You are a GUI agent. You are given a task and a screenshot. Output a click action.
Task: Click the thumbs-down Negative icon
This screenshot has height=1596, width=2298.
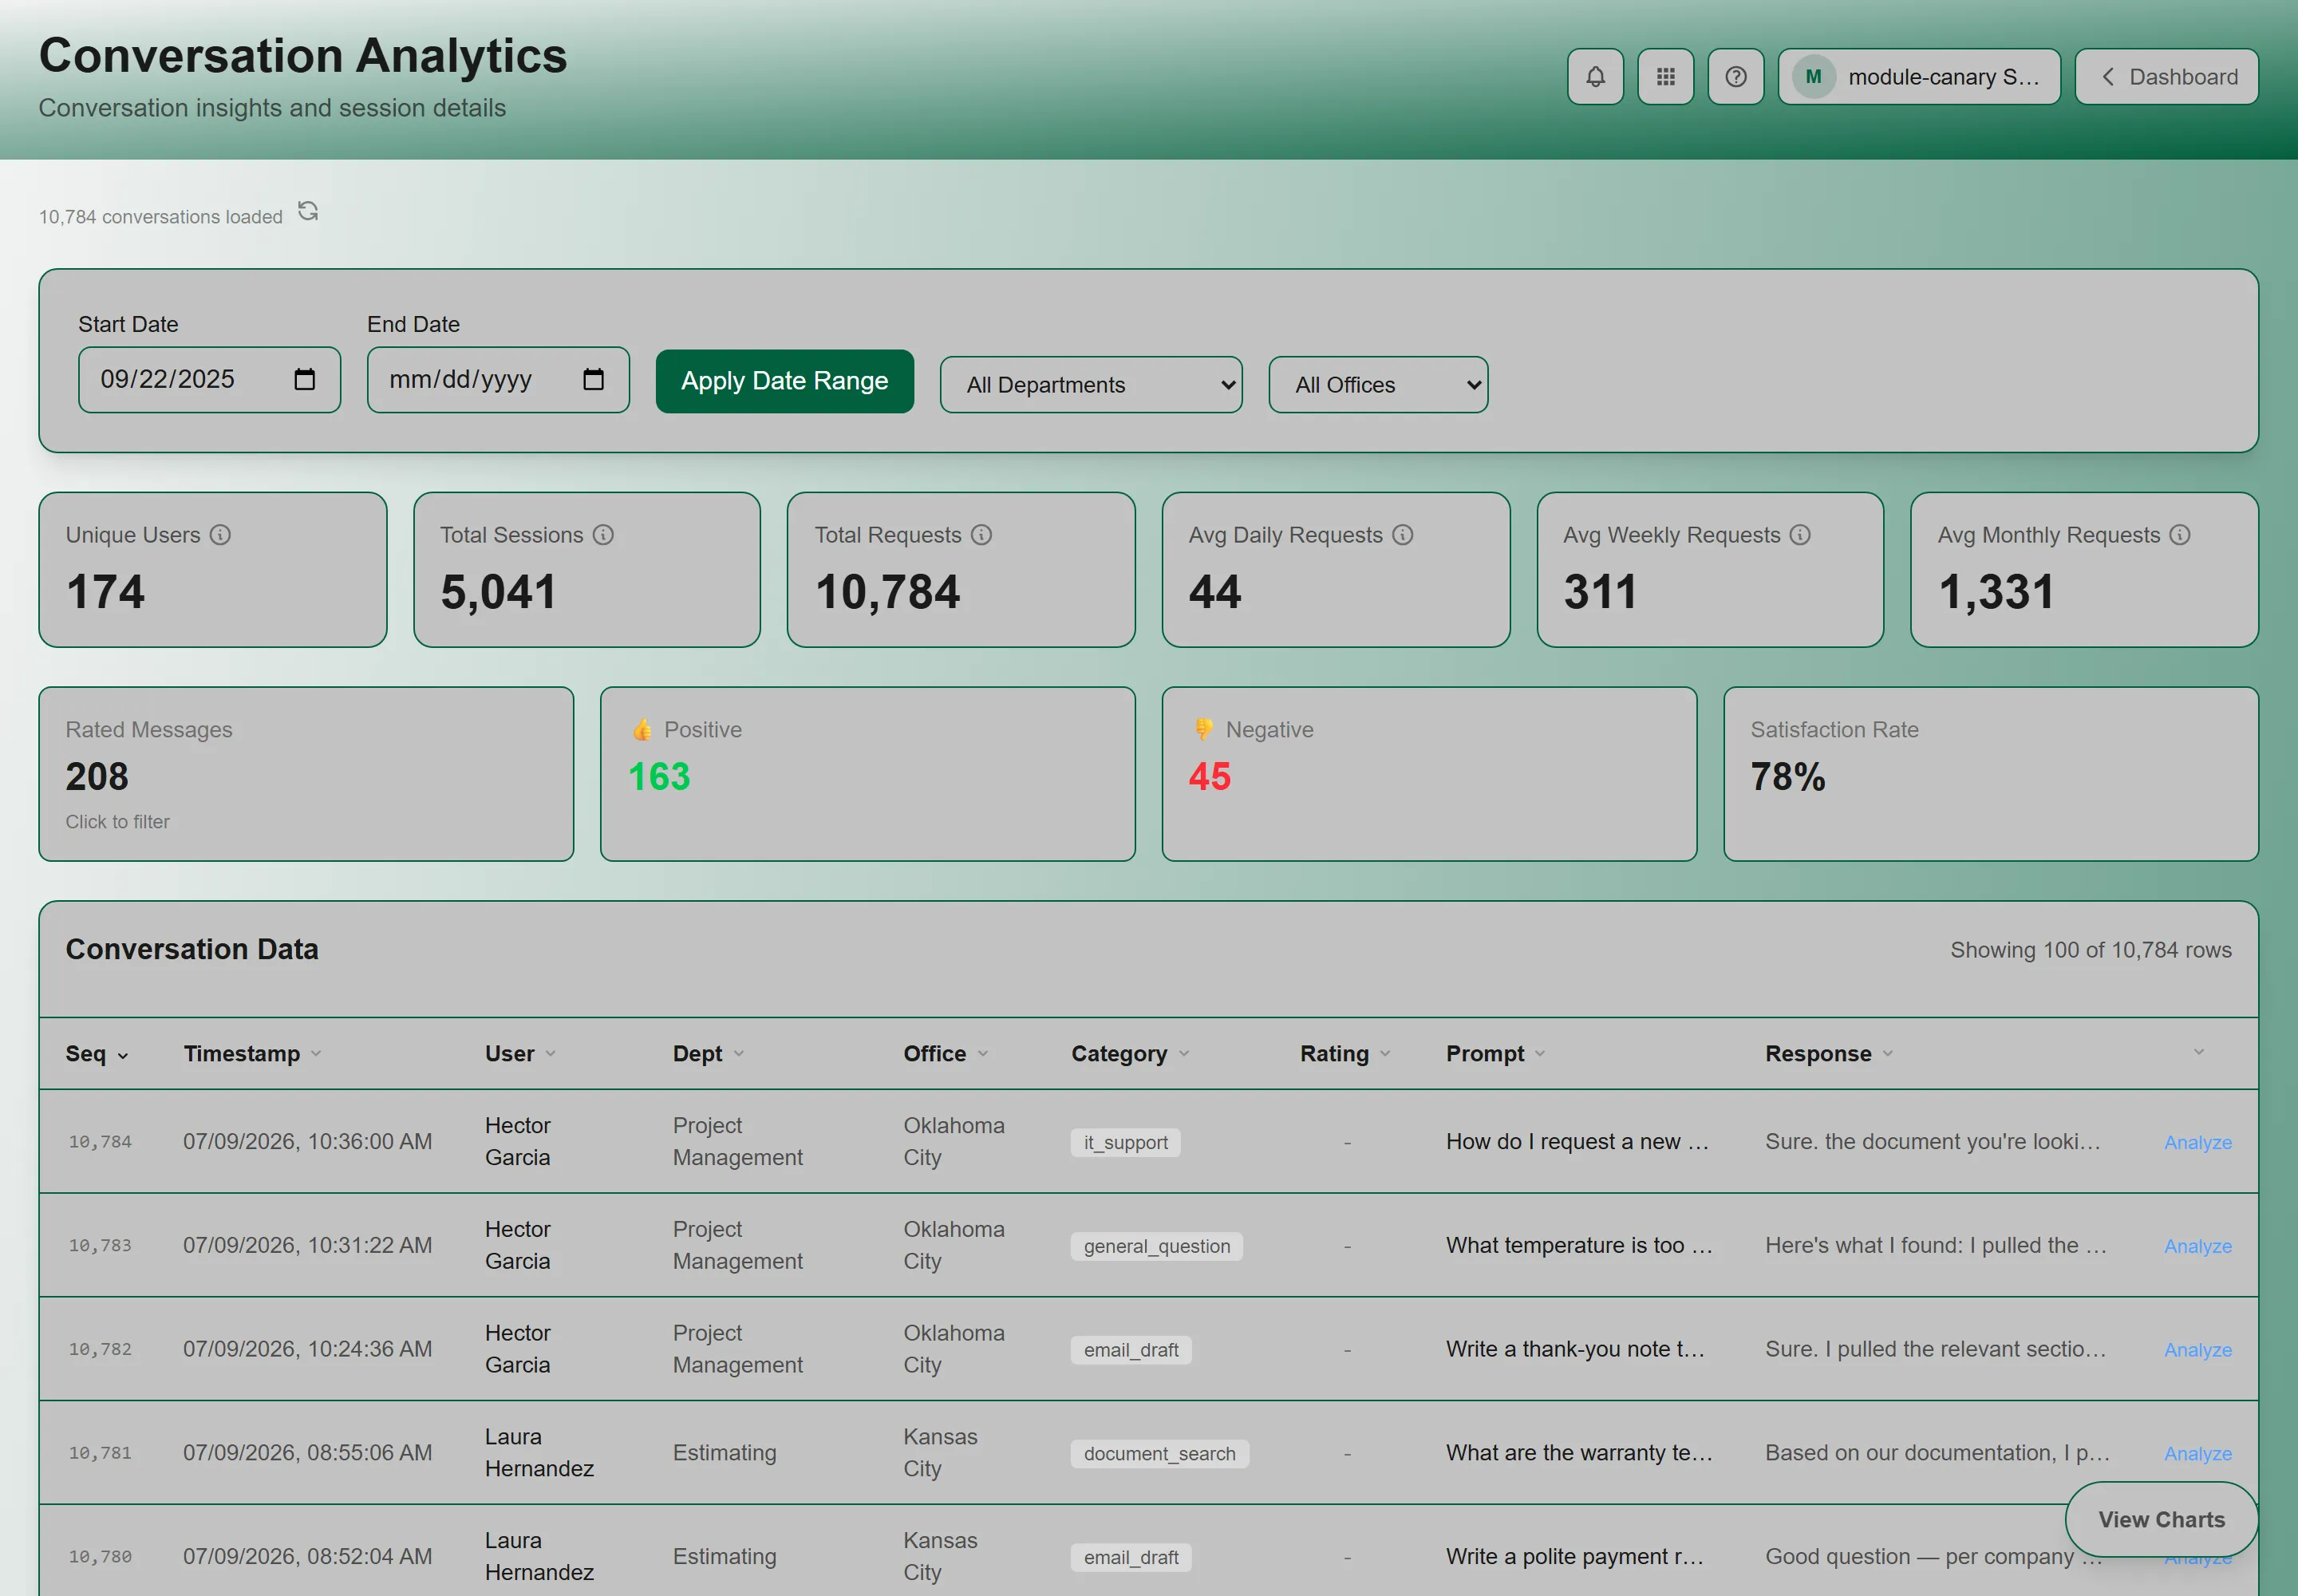pyautogui.click(x=1204, y=730)
